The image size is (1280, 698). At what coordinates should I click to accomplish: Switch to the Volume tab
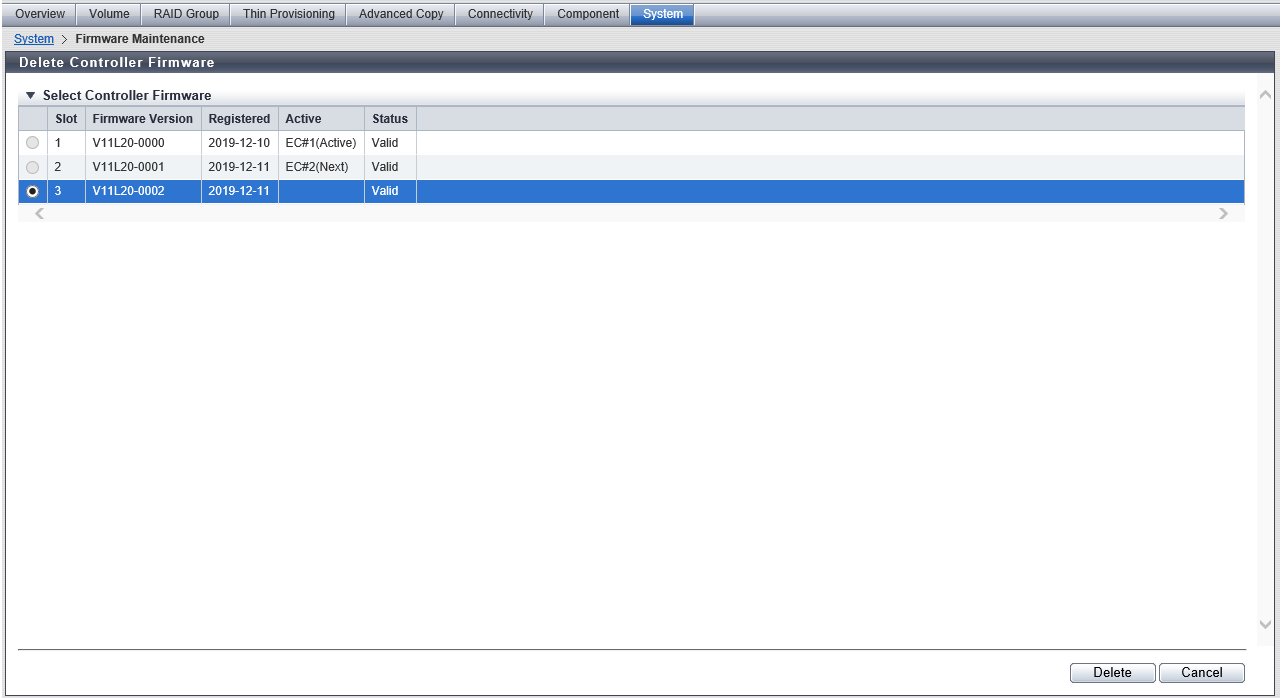pyautogui.click(x=109, y=14)
